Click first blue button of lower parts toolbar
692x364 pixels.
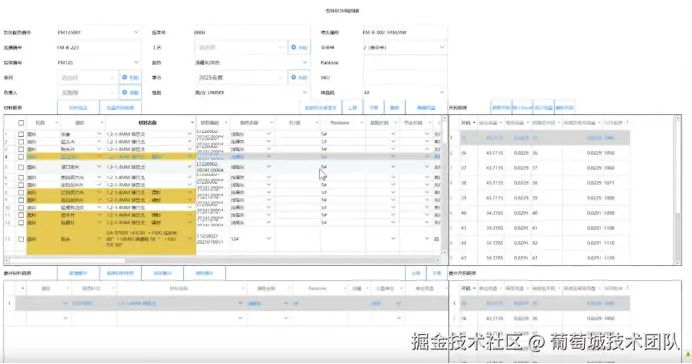click(x=78, y=273)
